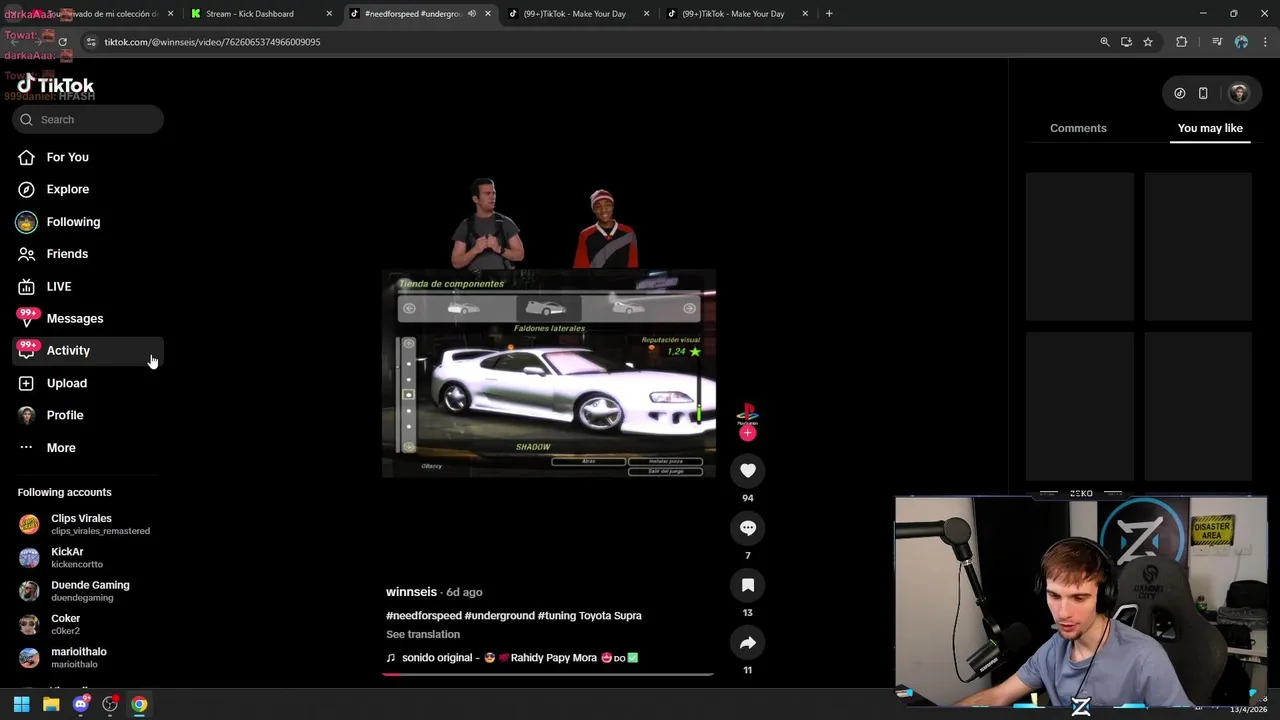Click the first recommended video placeholder

coord(1080,246)
